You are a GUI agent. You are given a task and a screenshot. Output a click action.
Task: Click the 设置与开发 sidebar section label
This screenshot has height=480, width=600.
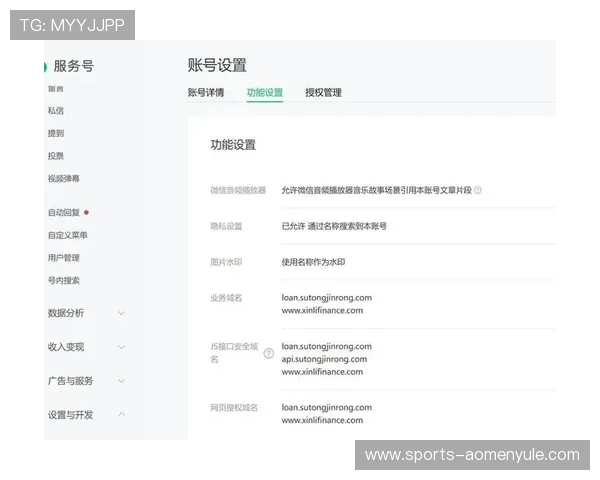tap(70, 415)
